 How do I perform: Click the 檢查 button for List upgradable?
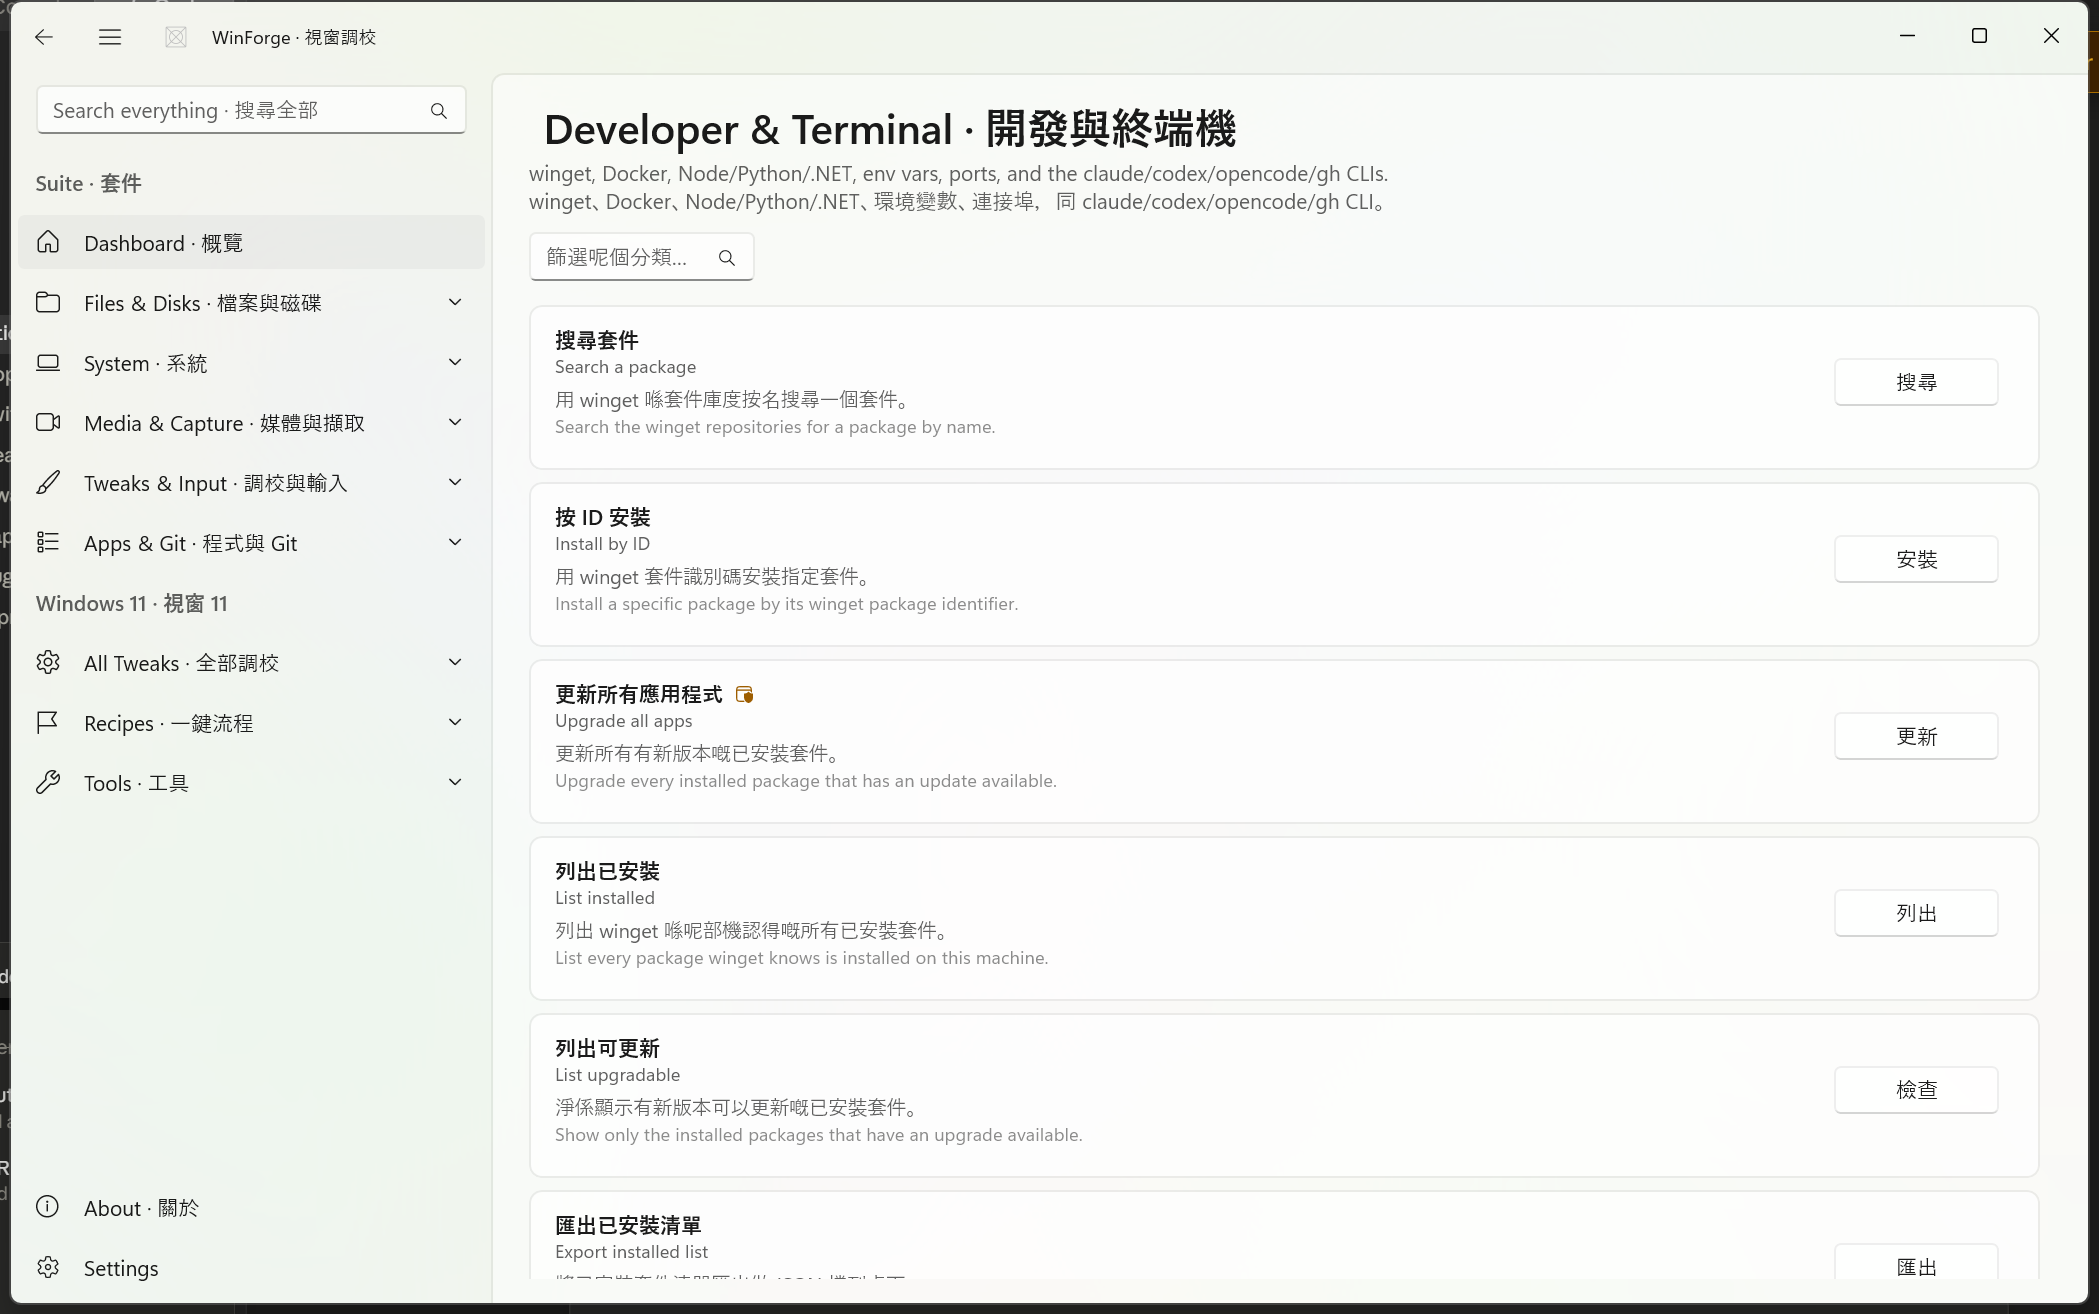tap(1916, 1090)
